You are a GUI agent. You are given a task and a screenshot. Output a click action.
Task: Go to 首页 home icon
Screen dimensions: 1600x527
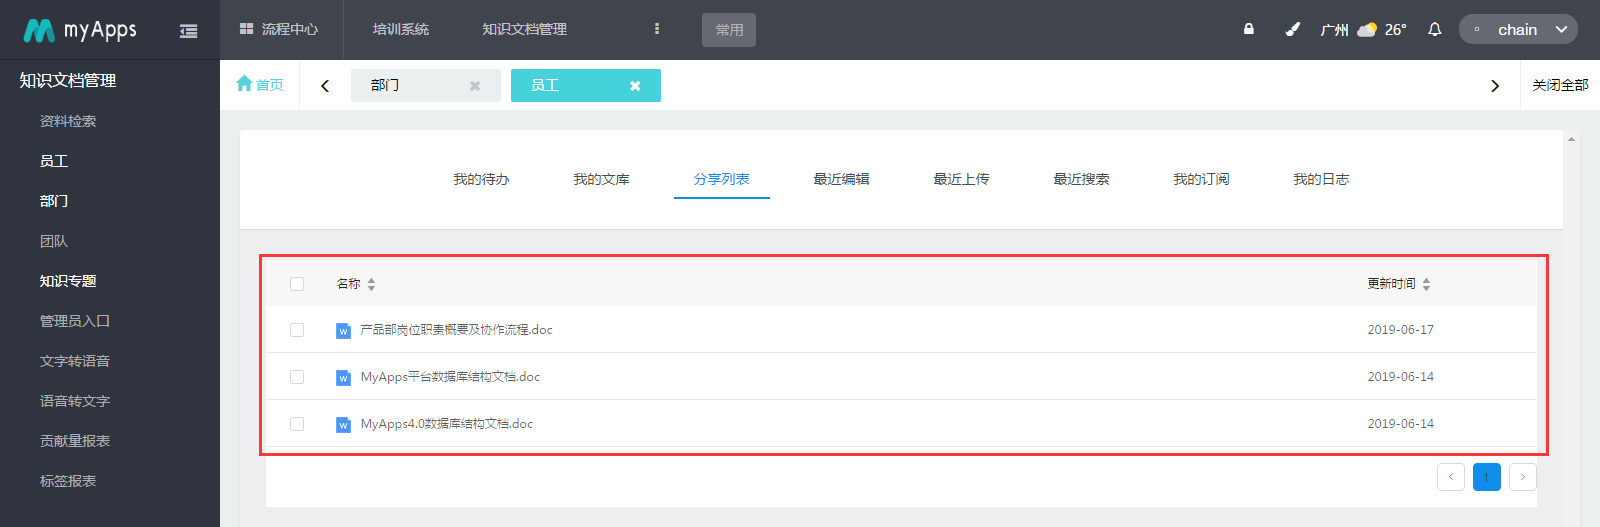click(244, 84)
